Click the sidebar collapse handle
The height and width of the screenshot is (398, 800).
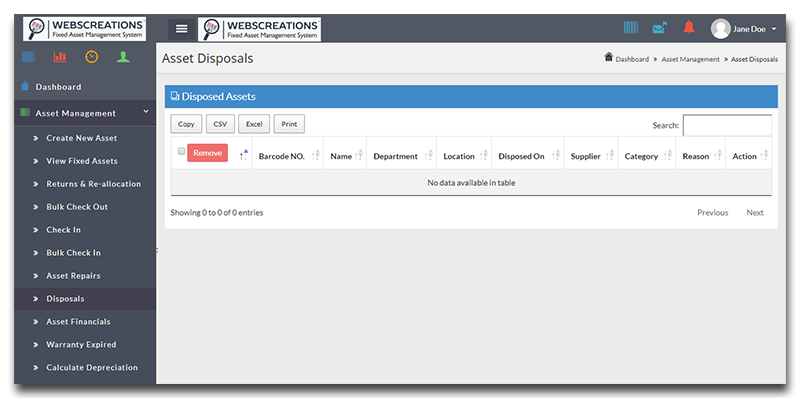pyautogui.click(x=157, y=250)
